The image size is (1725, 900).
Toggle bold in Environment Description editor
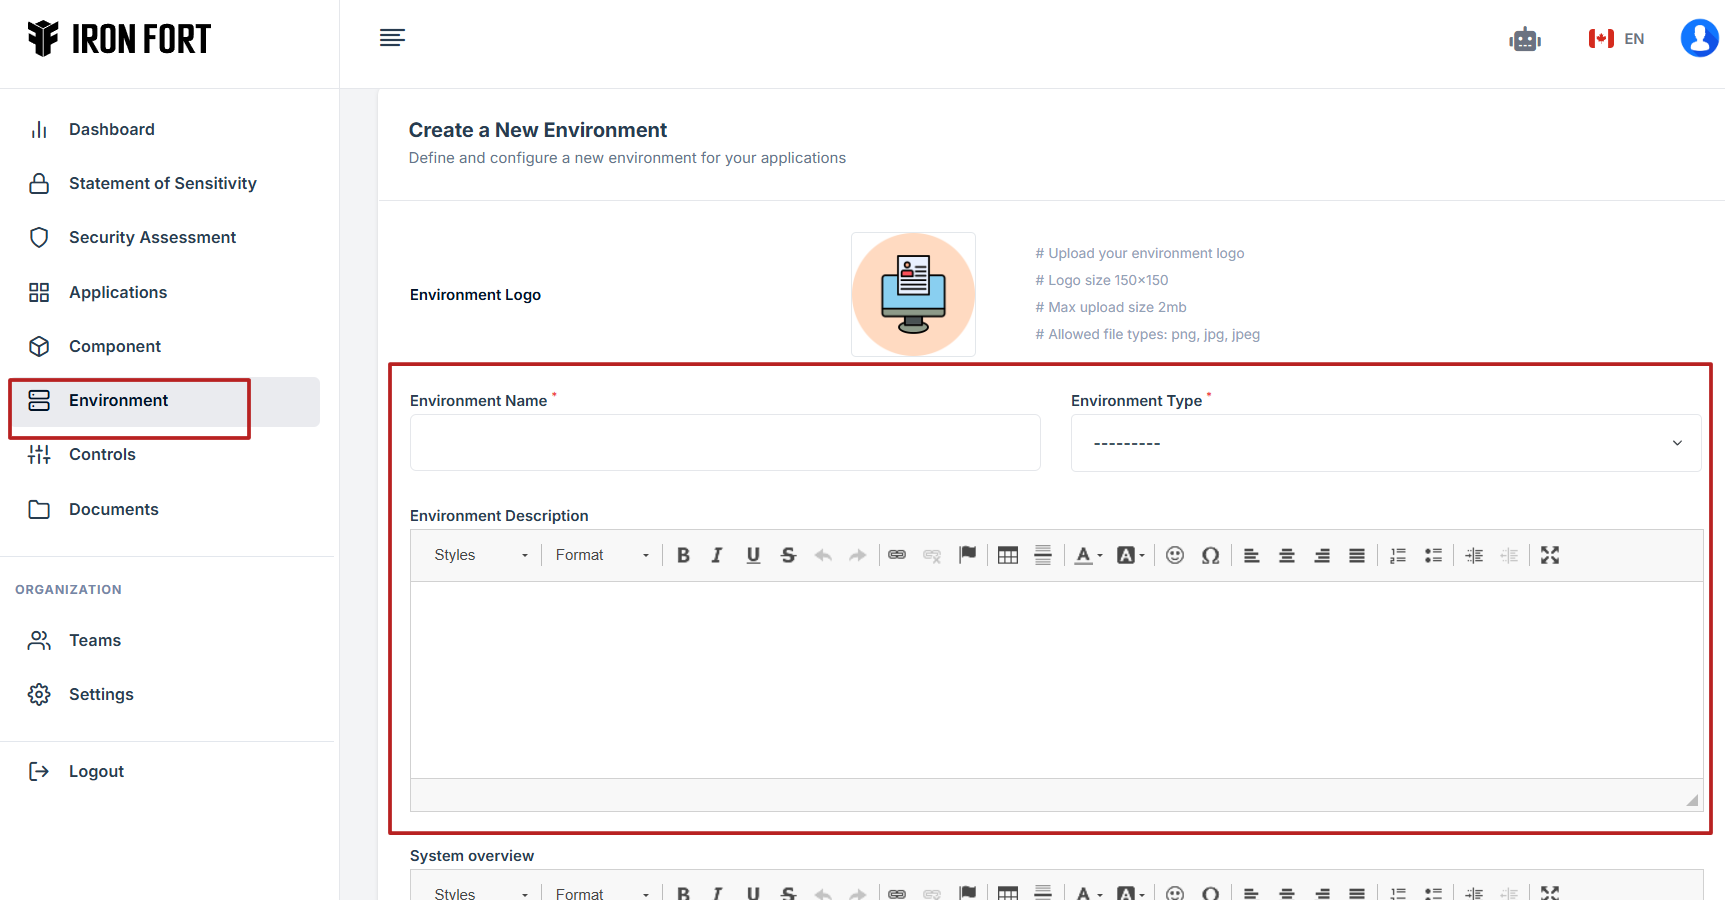[x=683, y=555]
